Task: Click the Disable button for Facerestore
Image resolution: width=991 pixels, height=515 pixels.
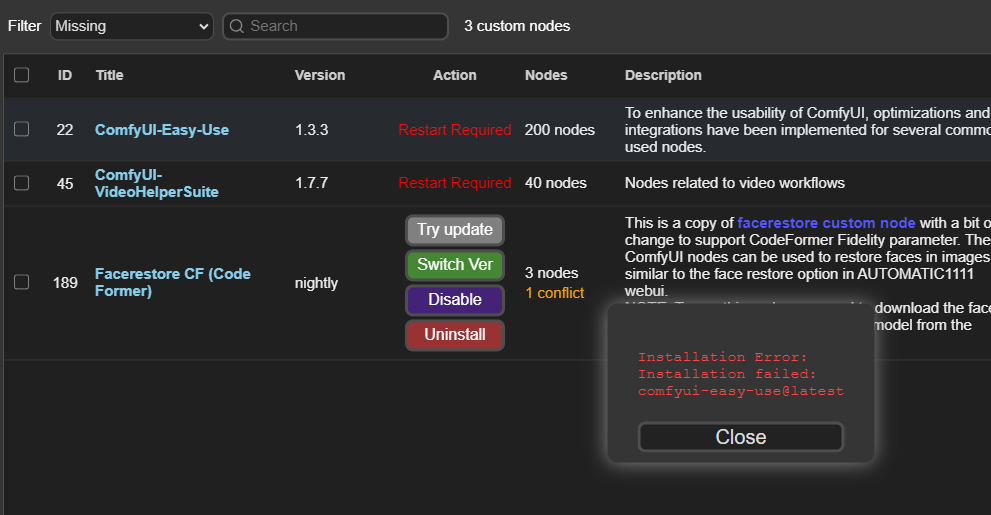Action: 454,300
